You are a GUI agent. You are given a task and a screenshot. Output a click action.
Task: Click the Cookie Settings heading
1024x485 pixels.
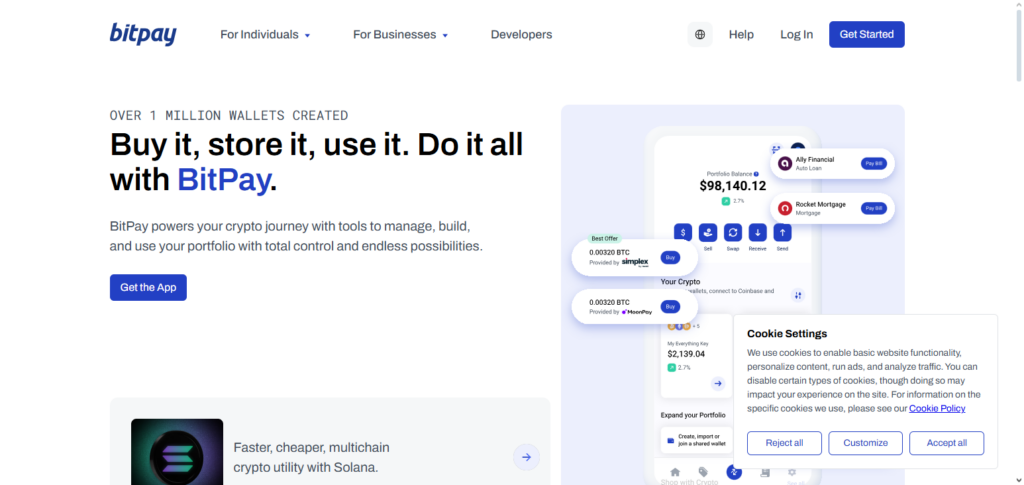click(x=787, y=334)
